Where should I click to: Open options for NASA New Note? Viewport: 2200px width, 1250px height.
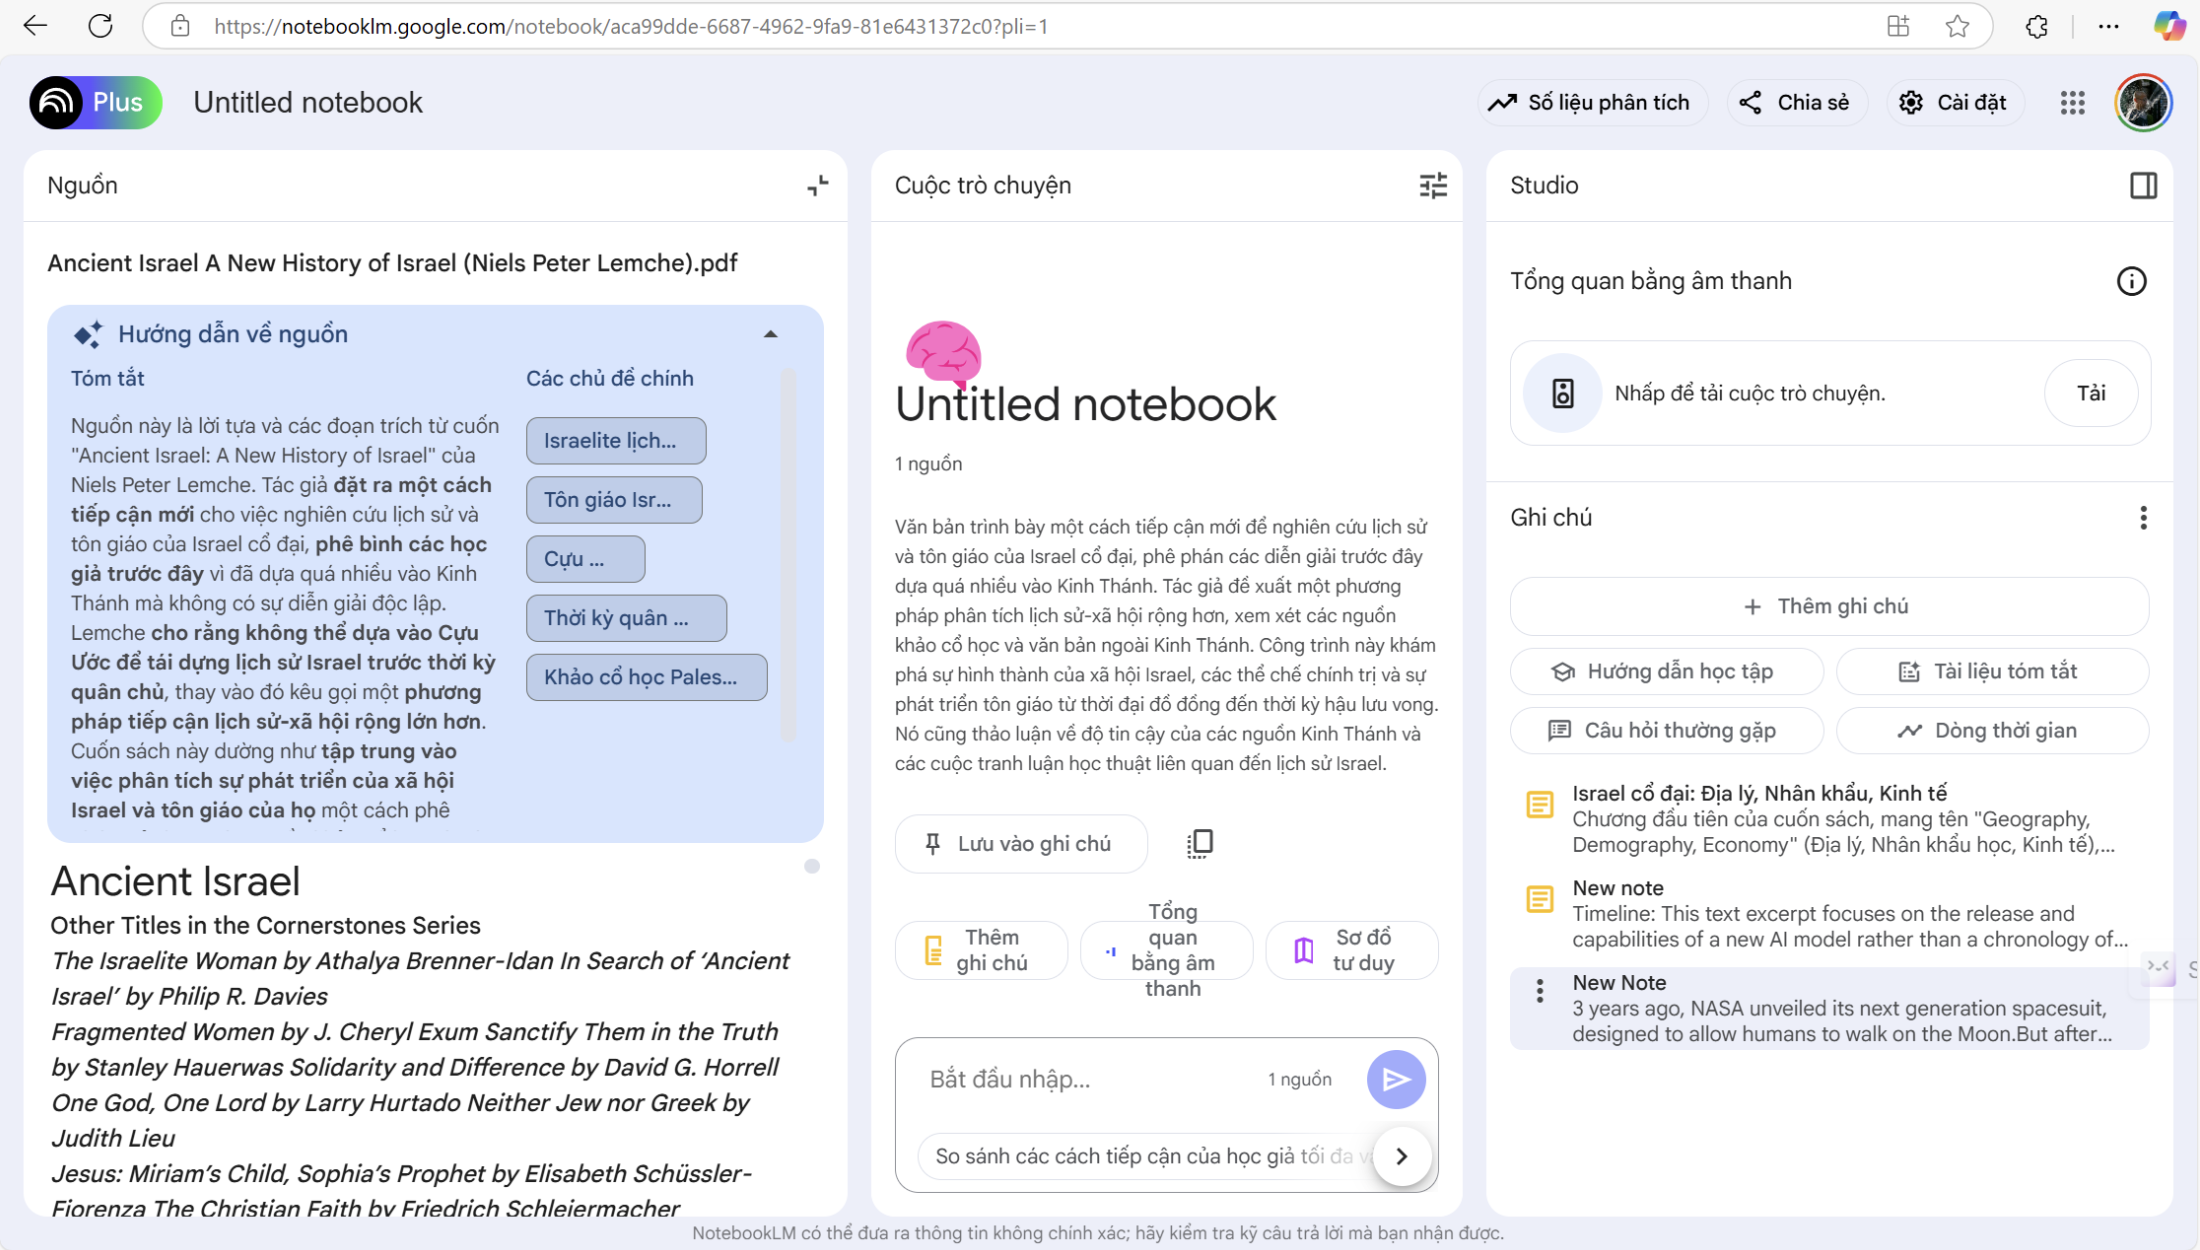coord(1539,991)
